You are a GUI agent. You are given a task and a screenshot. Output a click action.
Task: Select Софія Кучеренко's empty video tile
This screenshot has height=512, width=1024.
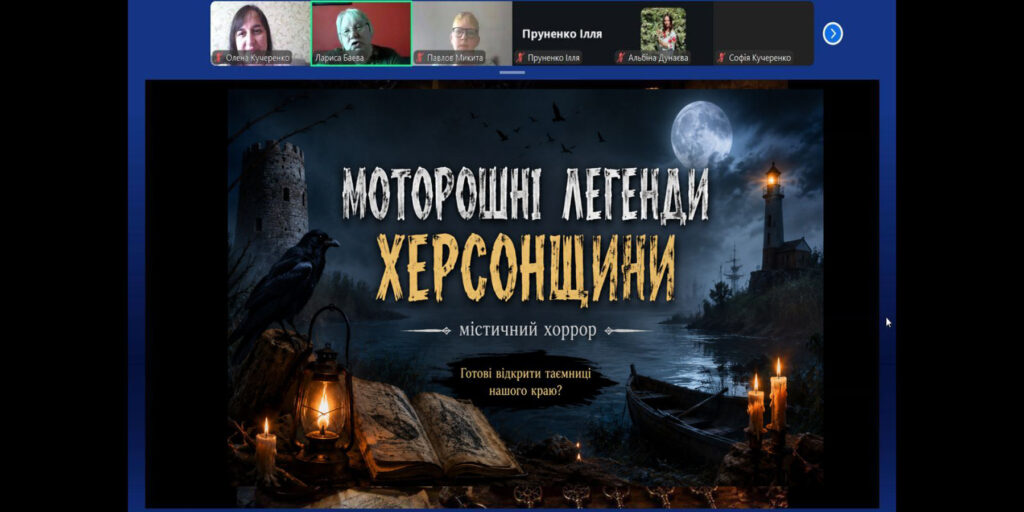763,33
